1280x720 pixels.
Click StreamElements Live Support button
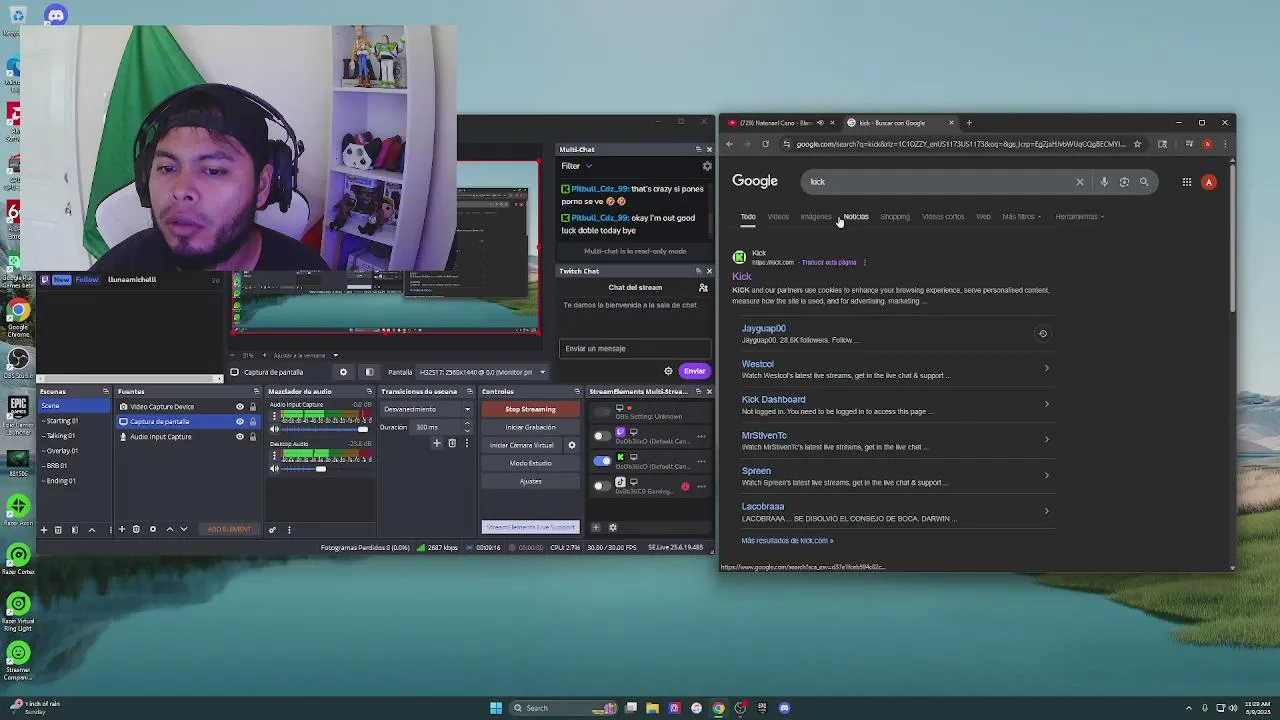(x=530, y=527)
